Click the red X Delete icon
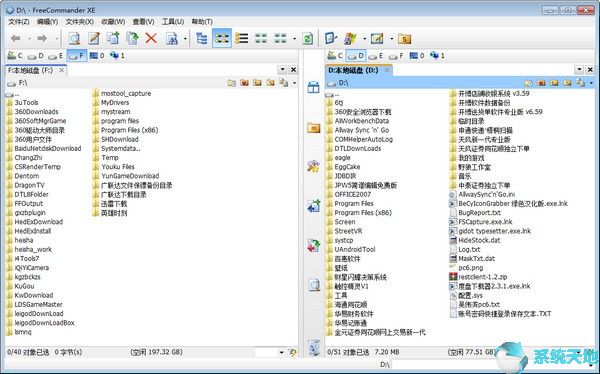The width and height of the screenshot is (600, 374). 152,38
